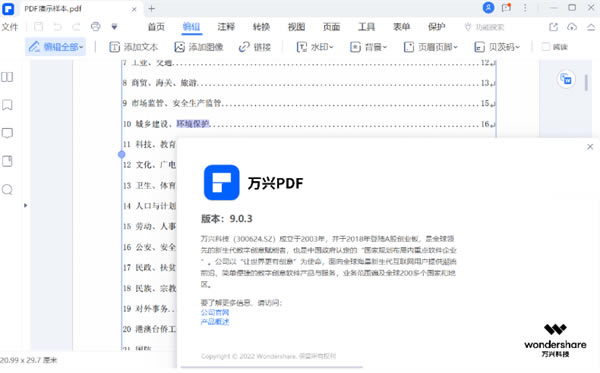Screen dimensions: 600x373
Task: Open the 文件 menu
Action: [x=10, y=27]
